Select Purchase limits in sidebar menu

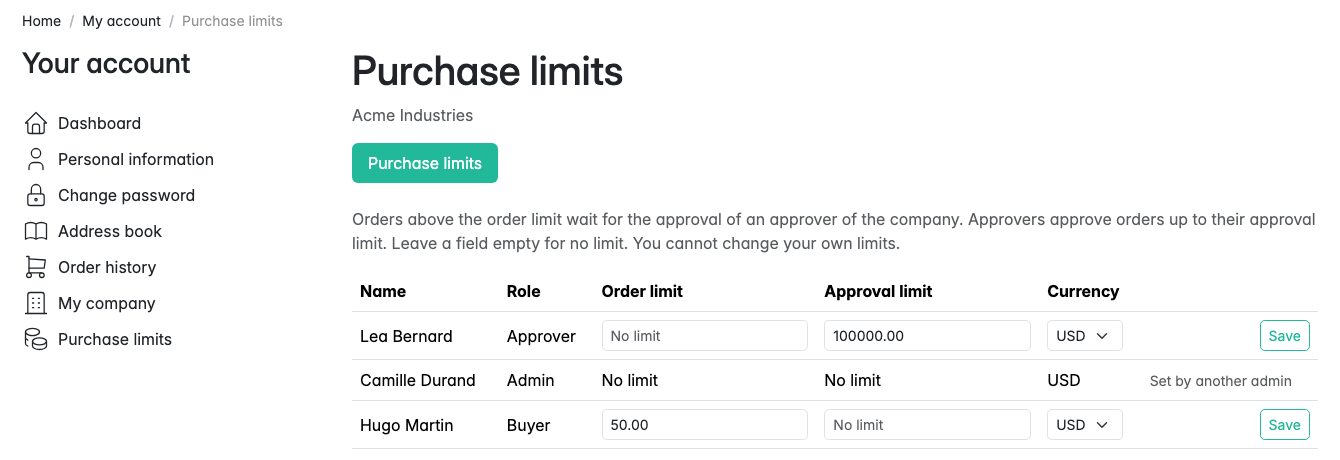115,339
